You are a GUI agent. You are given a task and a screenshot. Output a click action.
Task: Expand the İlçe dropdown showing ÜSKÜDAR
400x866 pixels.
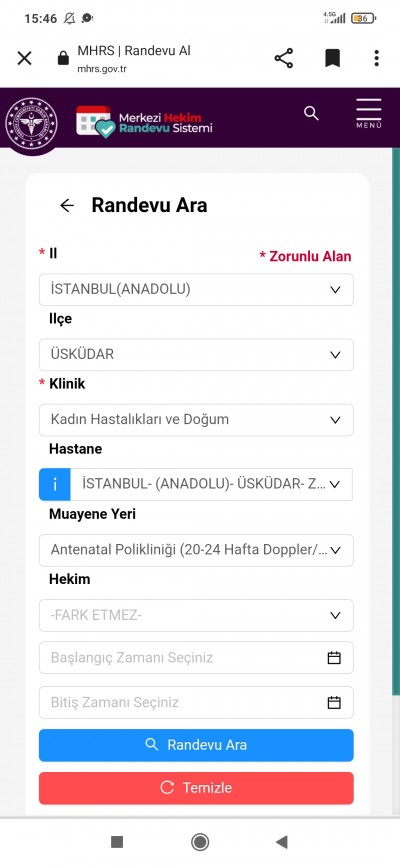pyautogui.click(x=196, y=355)
